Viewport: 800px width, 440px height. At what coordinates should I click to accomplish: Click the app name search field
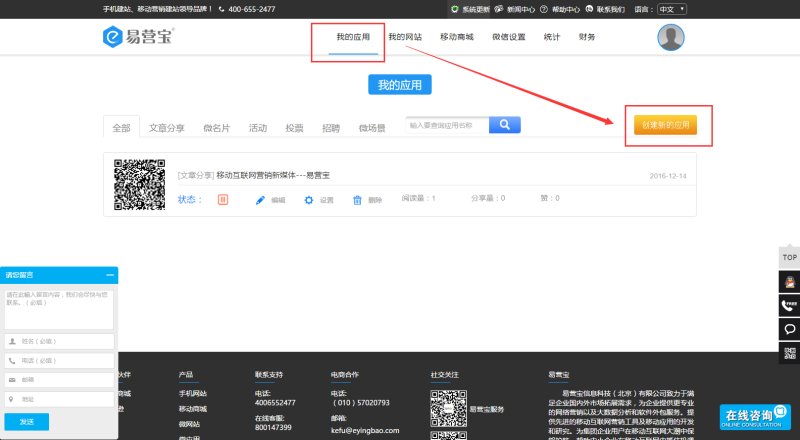tap(447, 125)
